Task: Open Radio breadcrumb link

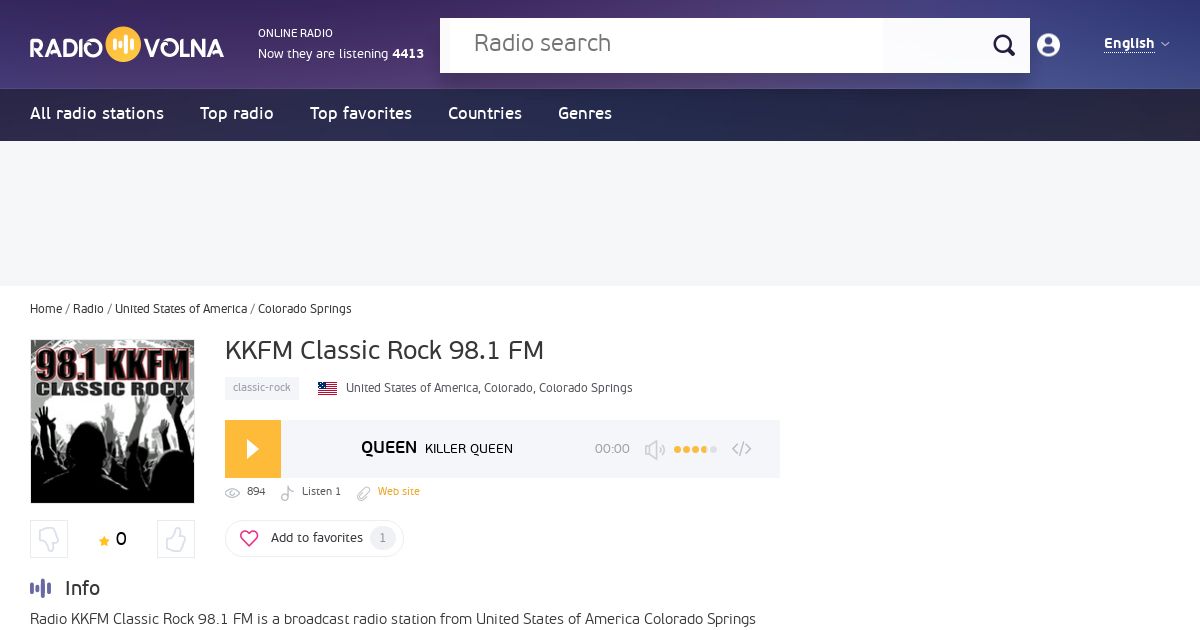Action: [x=88, y=309]
